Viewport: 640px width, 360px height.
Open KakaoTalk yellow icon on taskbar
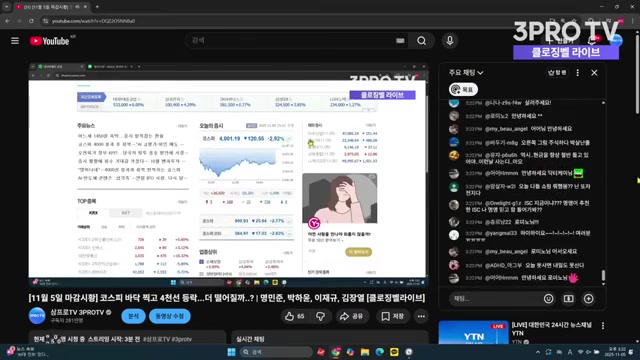pyautogui.click(x=394, y=352)
